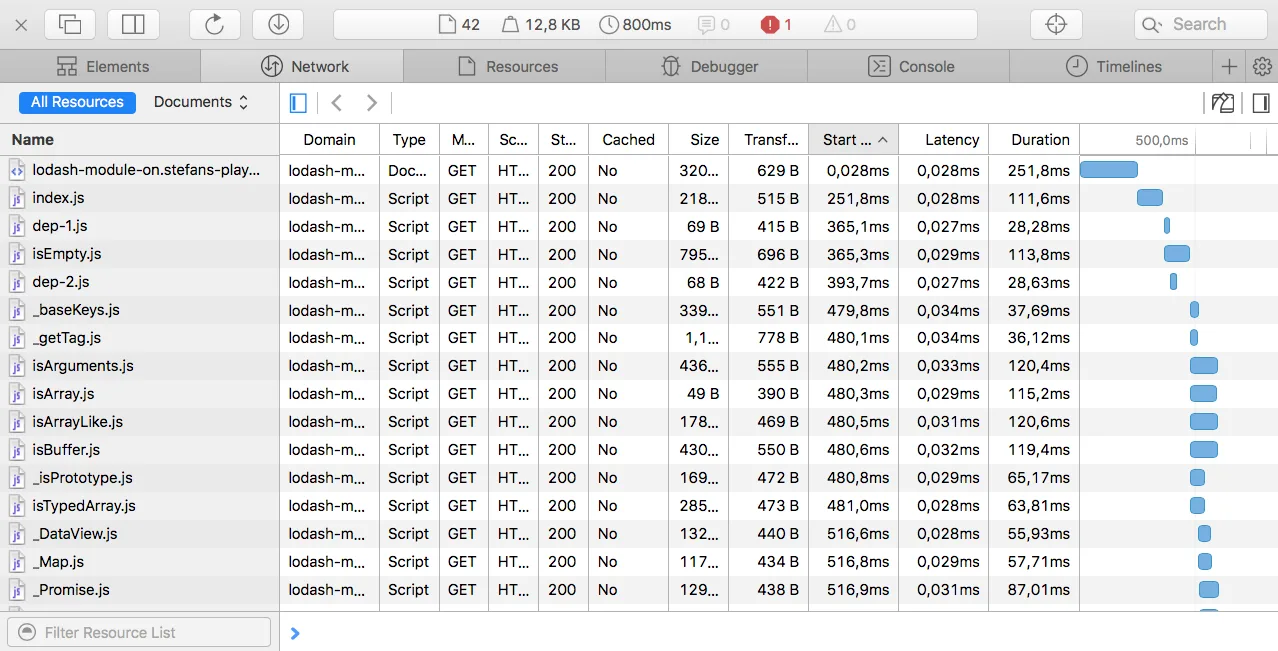This screenshot has width=1278, height=651.
Task: Dock inspector to side icon
Action: click(133, 24)
